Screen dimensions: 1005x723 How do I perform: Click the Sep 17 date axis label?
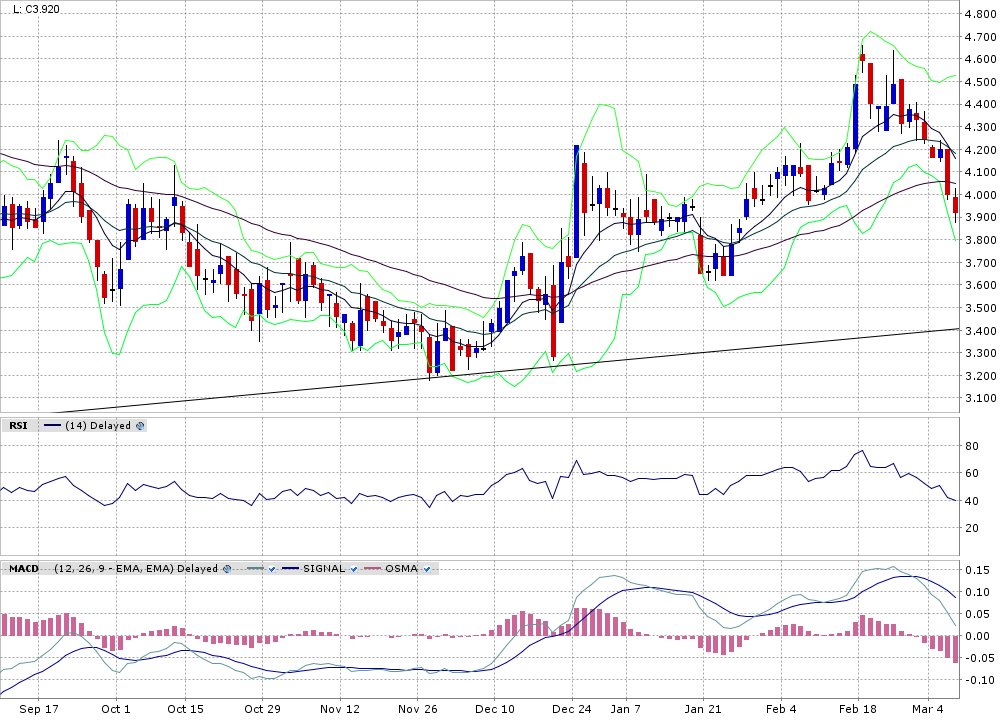[x=38, y=709]
